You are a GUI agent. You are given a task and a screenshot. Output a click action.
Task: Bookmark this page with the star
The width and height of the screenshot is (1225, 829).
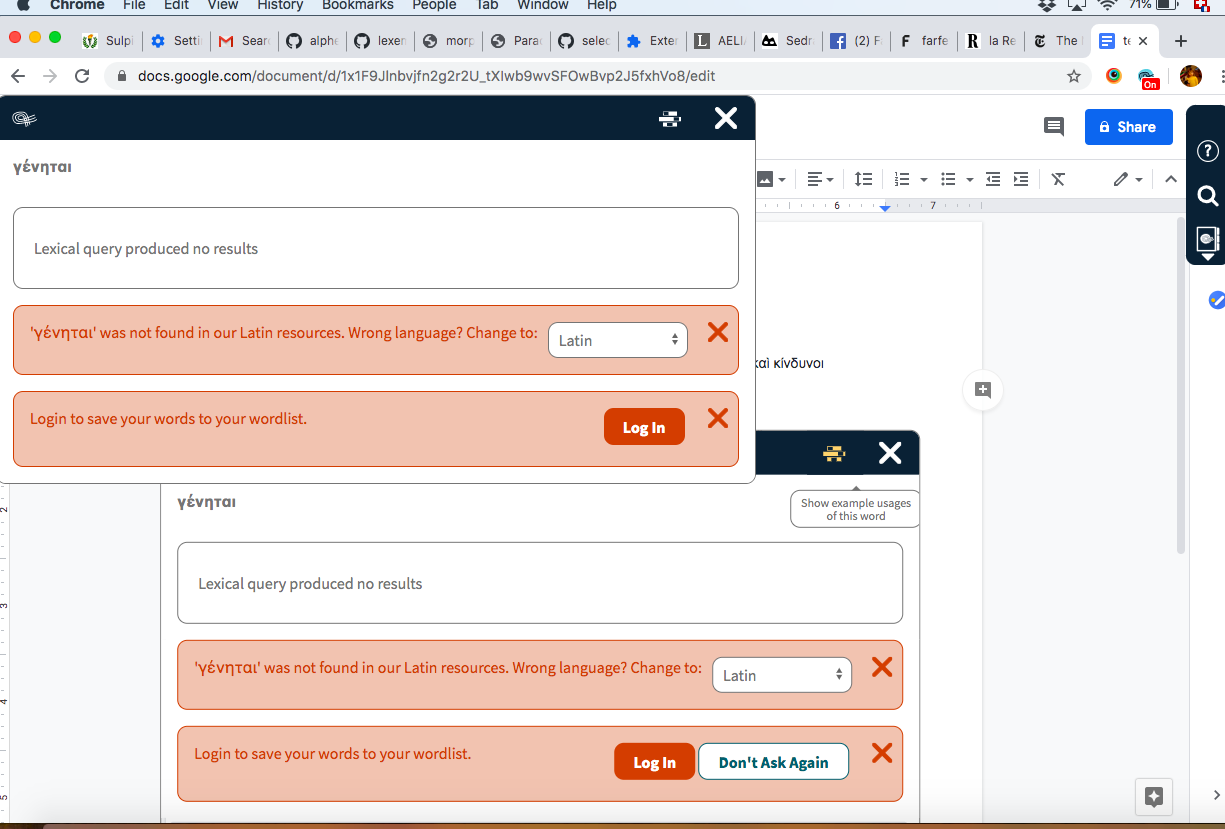(1073, 75)
